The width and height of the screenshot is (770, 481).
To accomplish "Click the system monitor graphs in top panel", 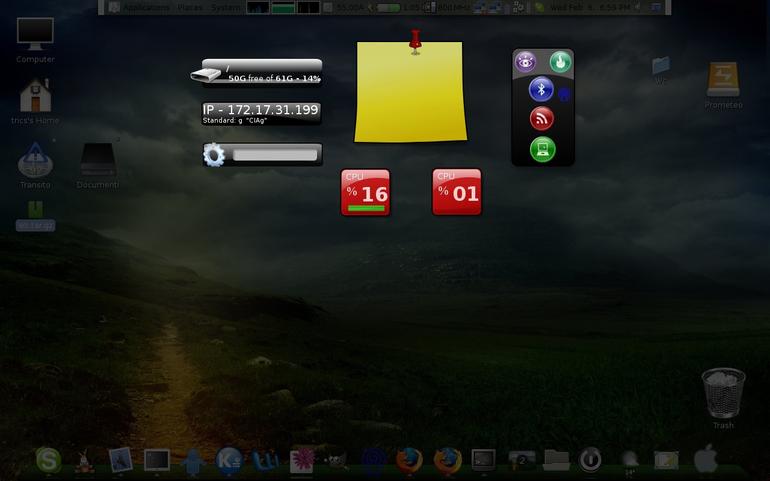I will [x=283, y=7].
